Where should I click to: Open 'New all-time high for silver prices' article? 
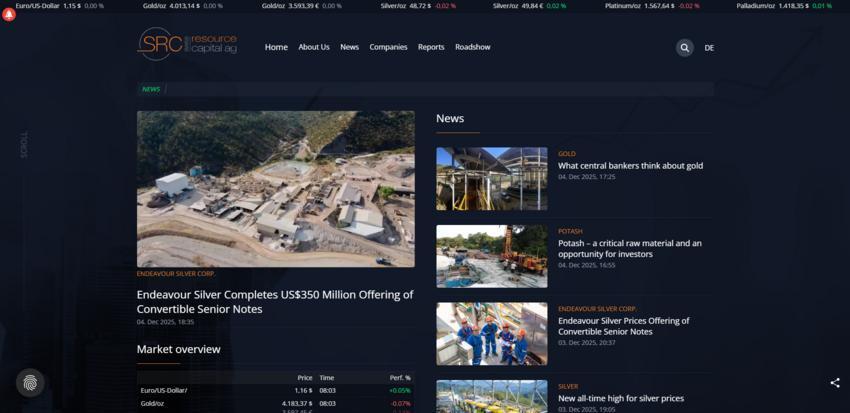point(621,398)
